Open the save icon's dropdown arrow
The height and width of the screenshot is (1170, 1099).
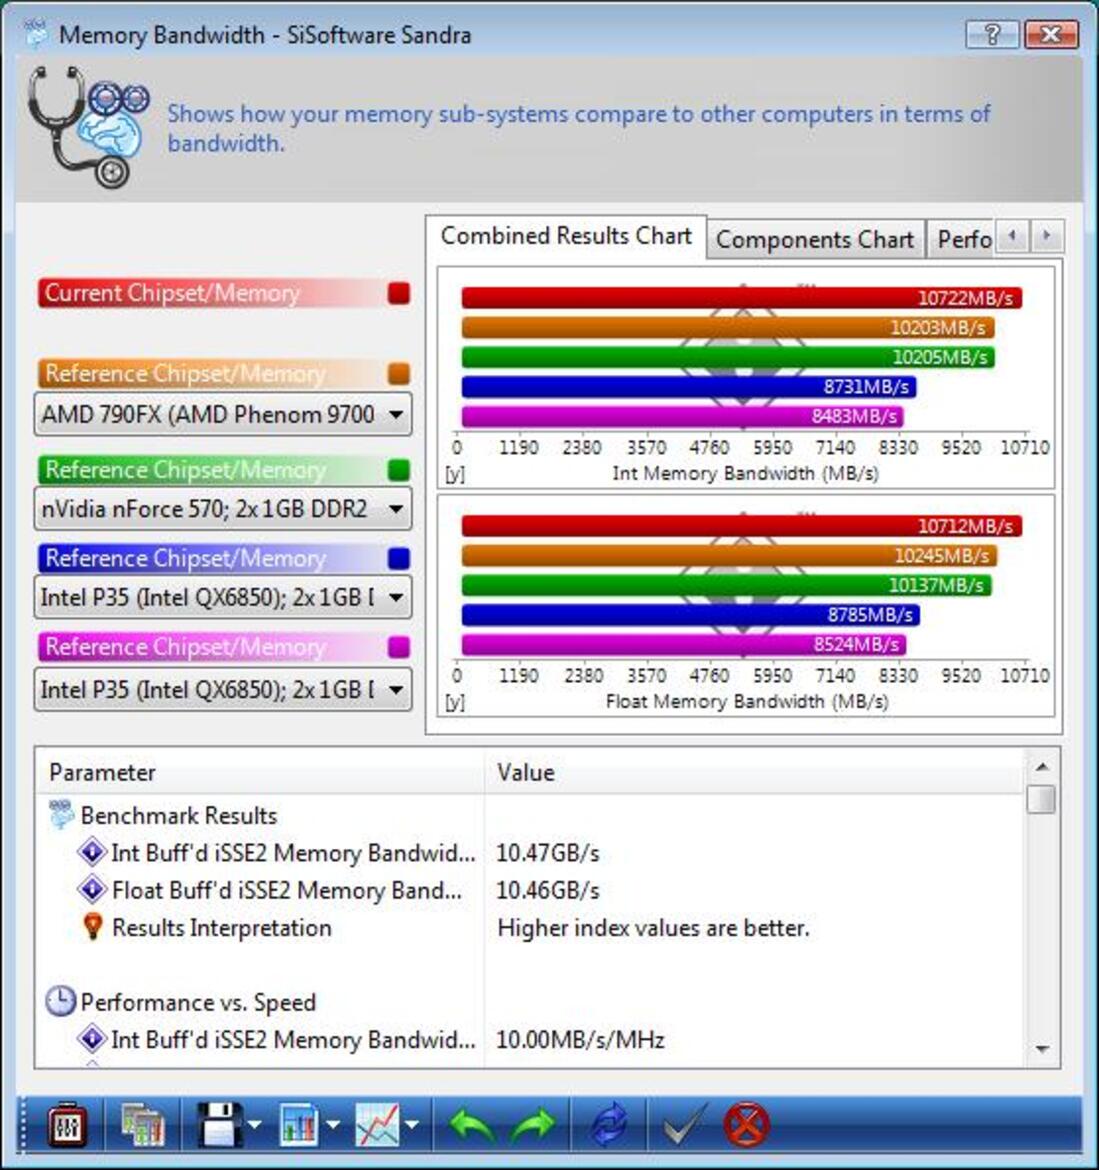254,1124
